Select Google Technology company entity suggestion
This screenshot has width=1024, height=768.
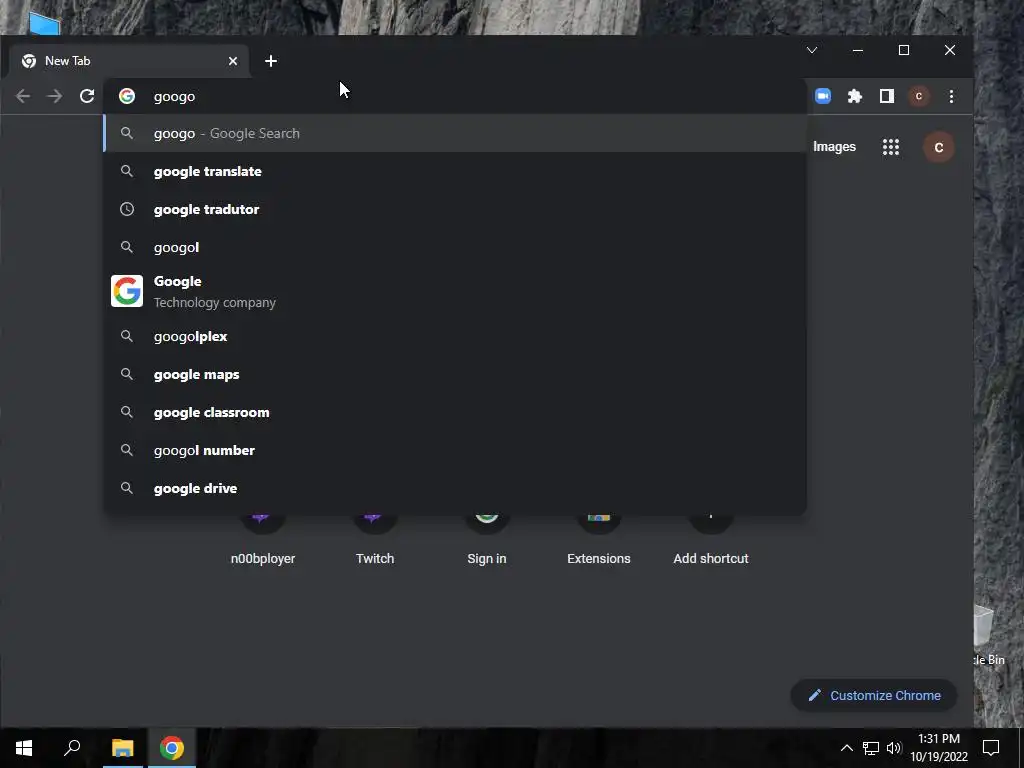point(455,291)
